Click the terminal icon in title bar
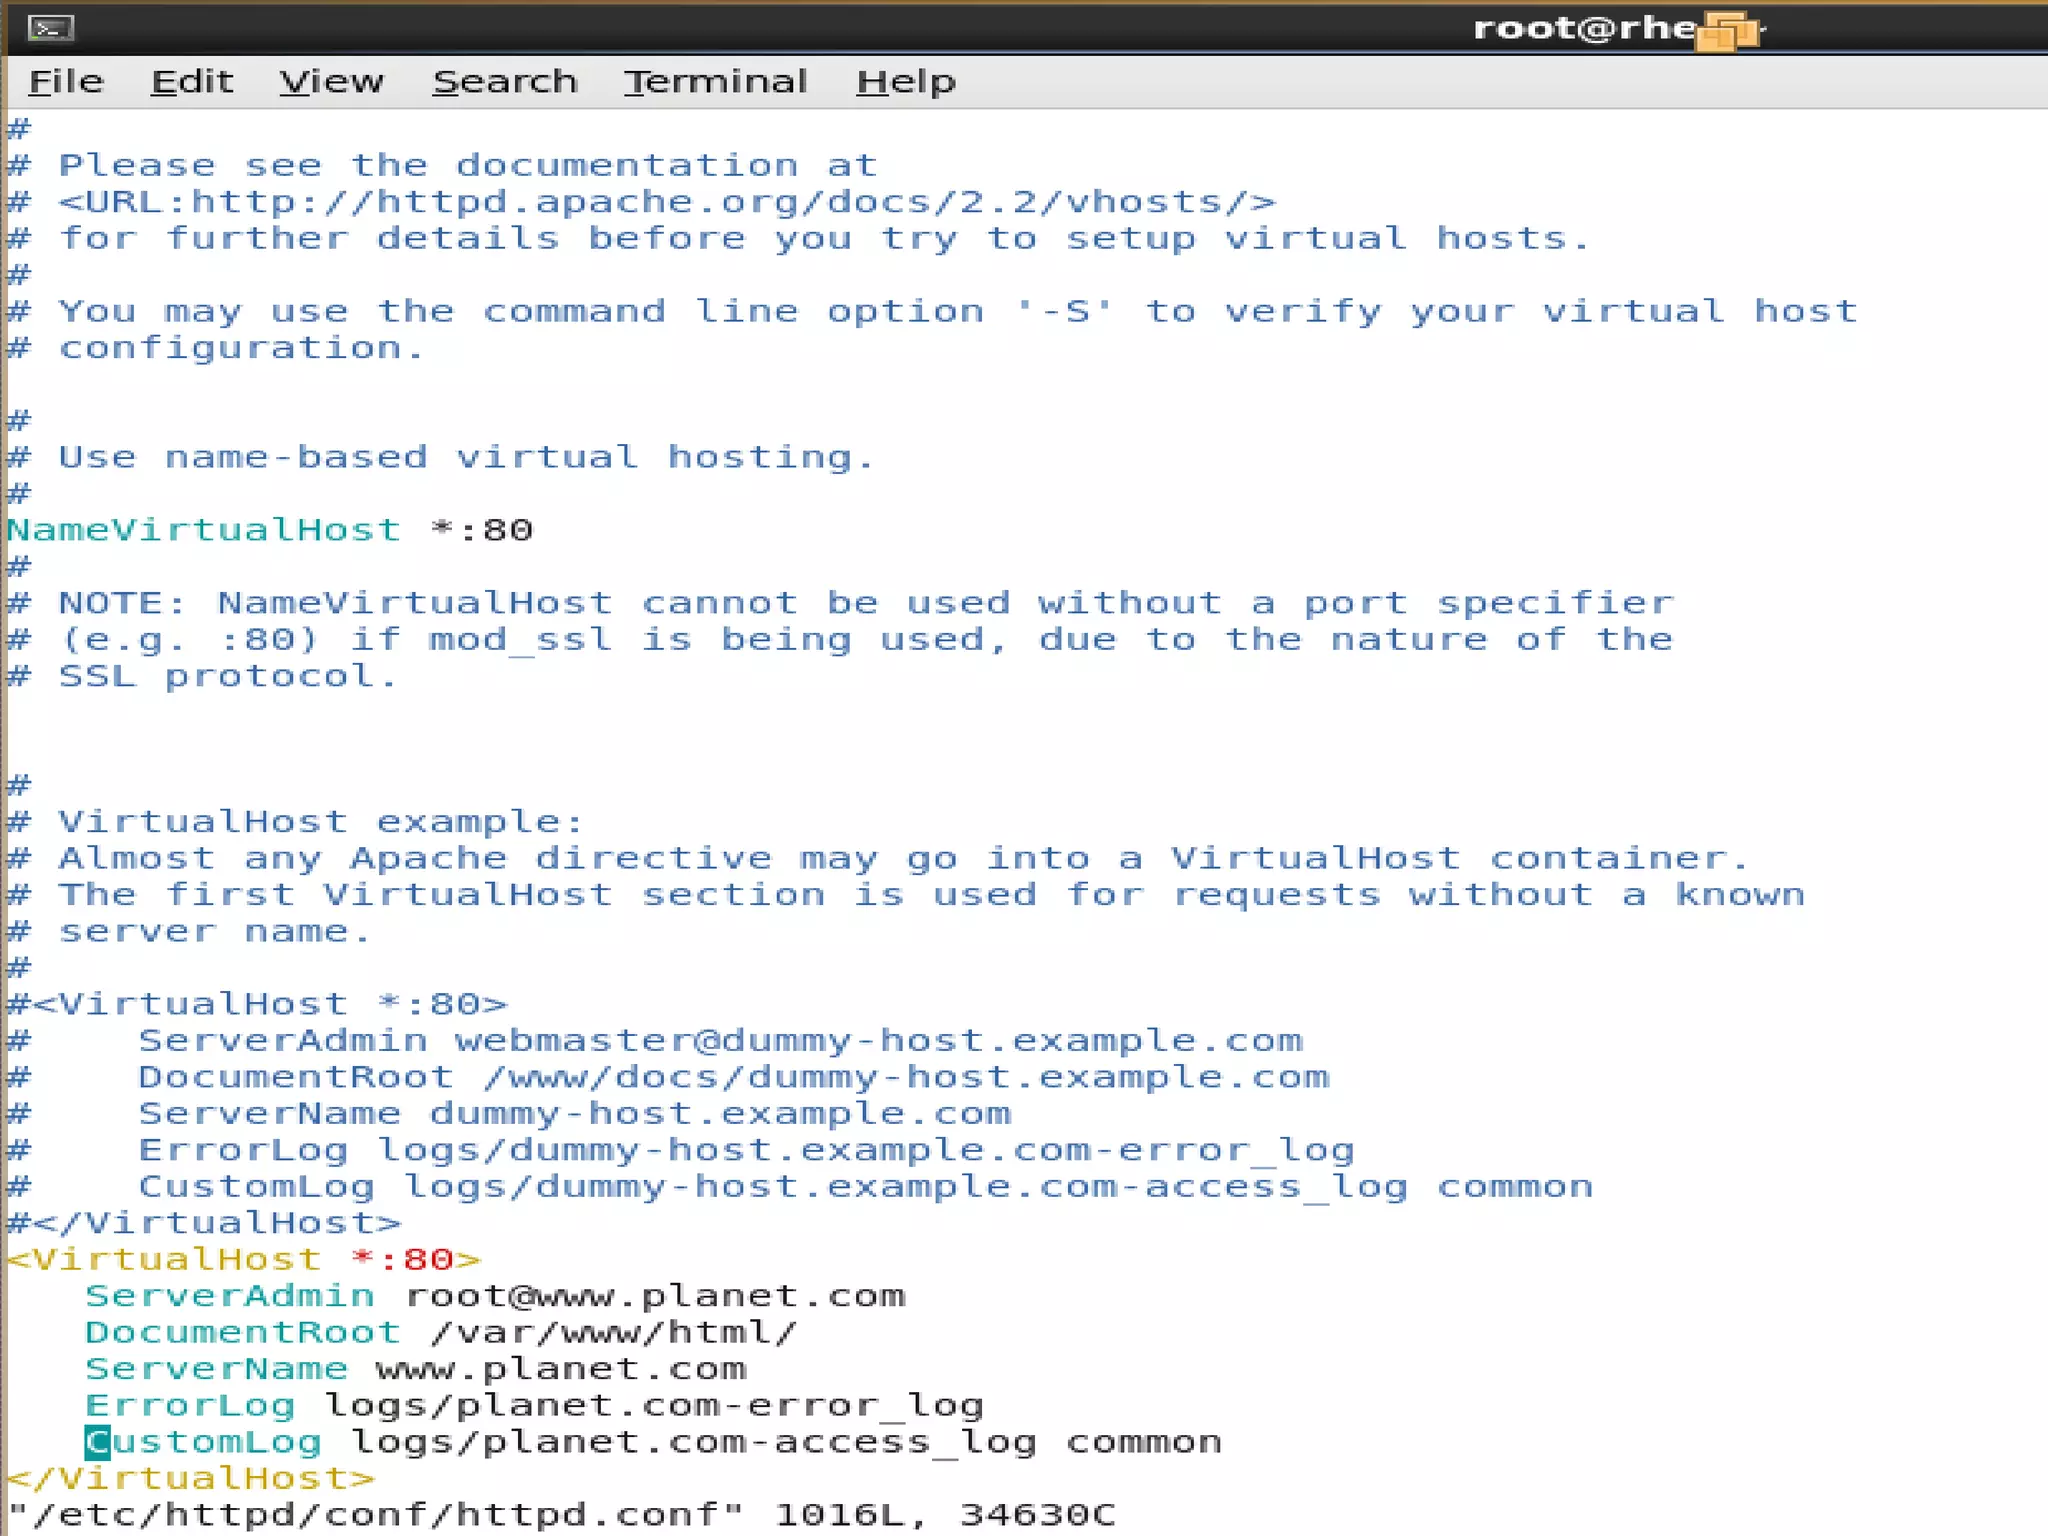This screenshot has width=2048, height=1536. tap(50, 28)
